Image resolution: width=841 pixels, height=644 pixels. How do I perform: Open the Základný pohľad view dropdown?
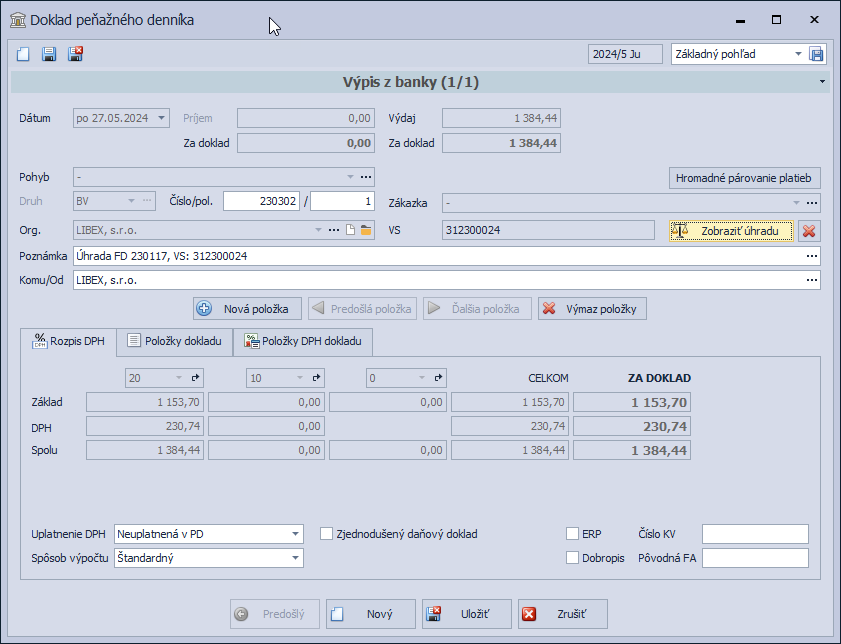[798, 54]
